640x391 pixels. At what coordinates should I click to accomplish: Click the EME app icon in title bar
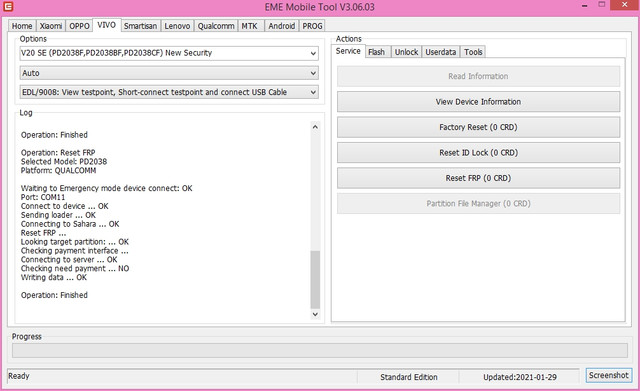tap(7, 7)
